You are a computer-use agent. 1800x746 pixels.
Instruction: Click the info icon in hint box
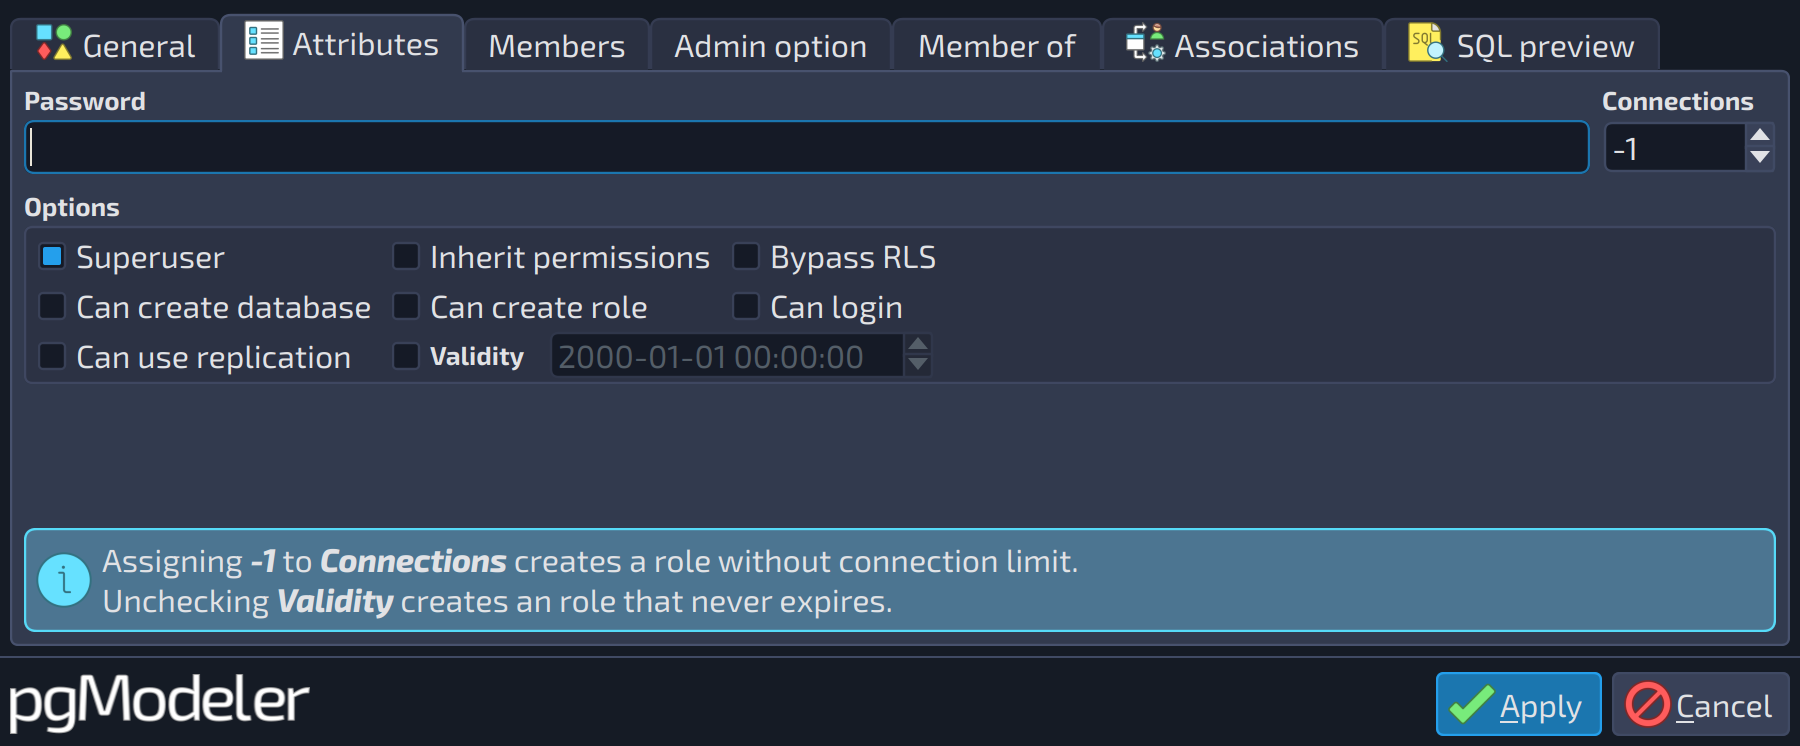click(64, 580)
